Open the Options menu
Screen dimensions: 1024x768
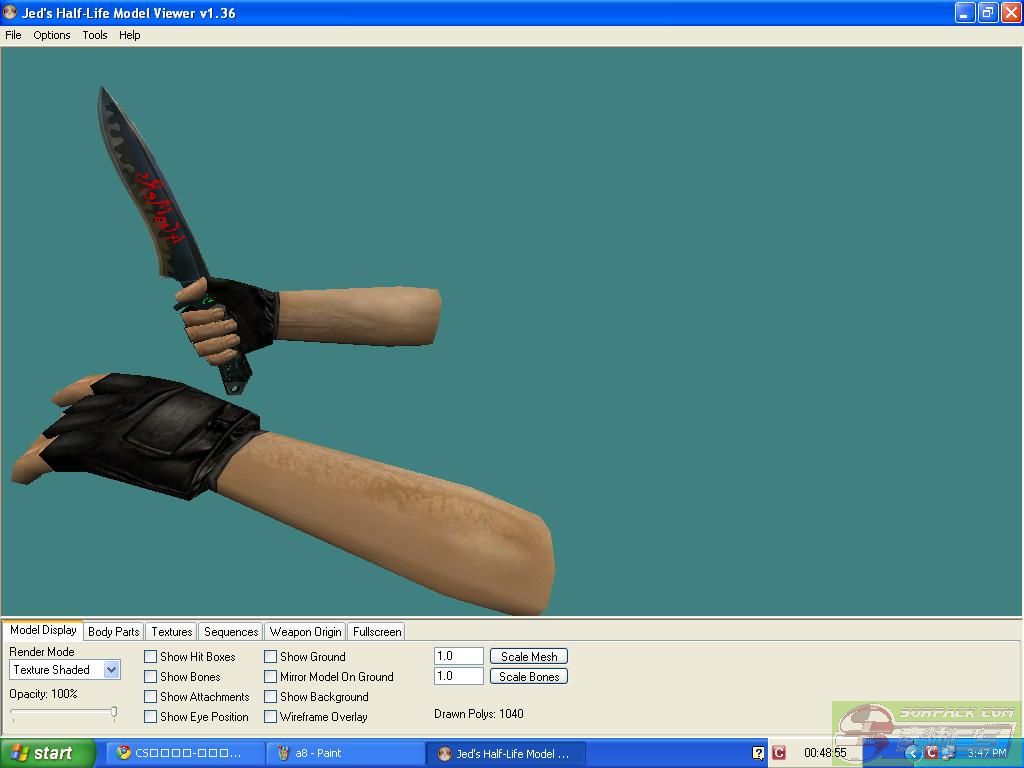52,35
